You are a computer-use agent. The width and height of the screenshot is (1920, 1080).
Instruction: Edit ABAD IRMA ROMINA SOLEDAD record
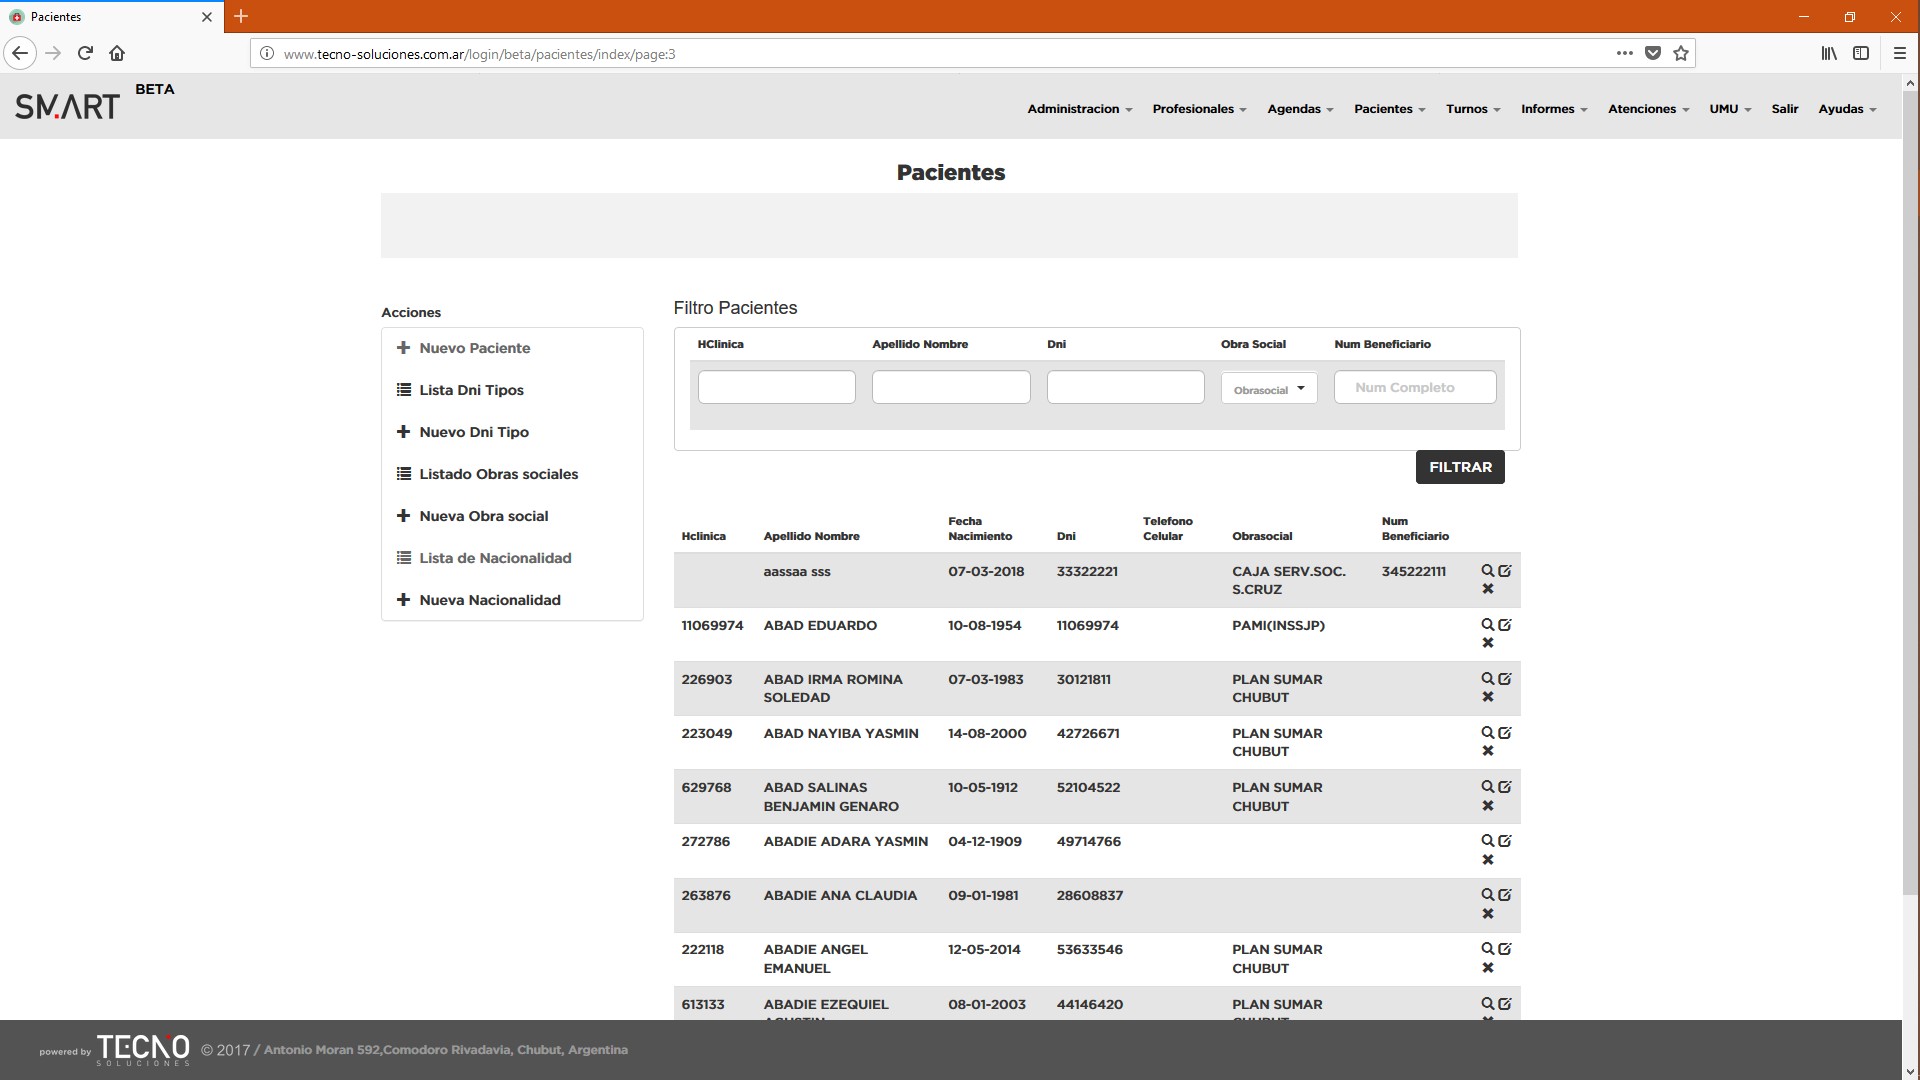[1505, 679]
